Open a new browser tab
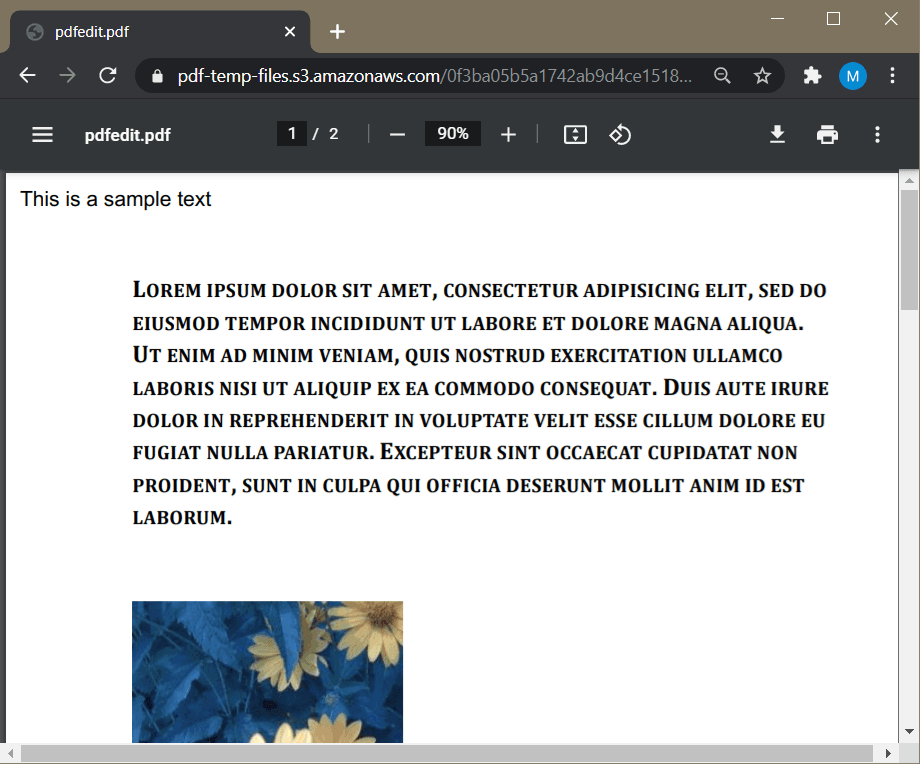The width and height of the screenshot is (920, 764). [x=337, y=31]
